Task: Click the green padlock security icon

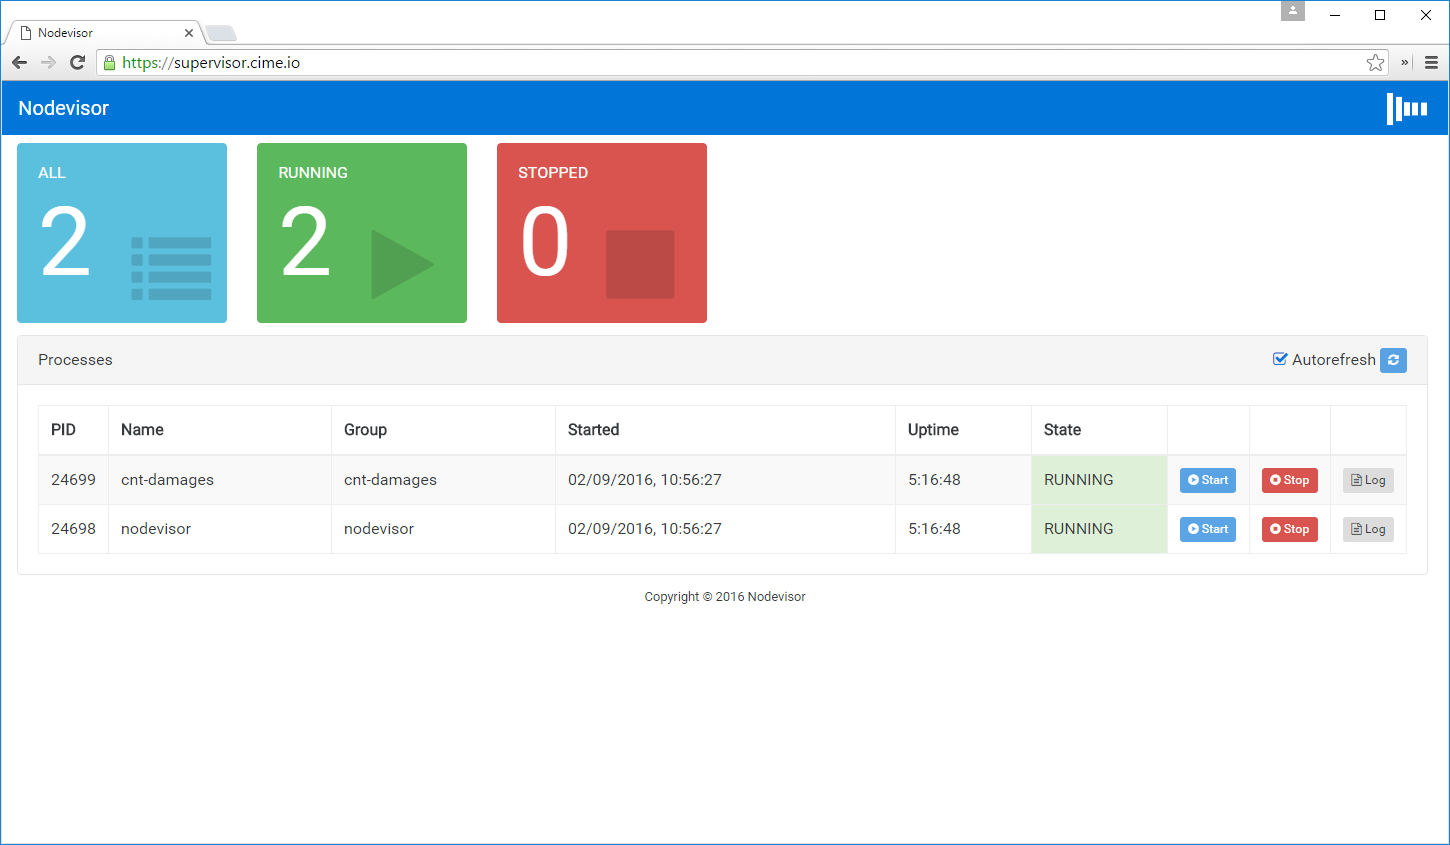Action: click(110, 63)
